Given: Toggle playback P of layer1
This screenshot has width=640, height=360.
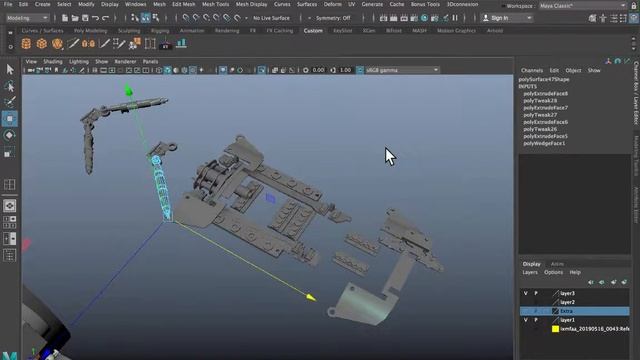Looking at the screenshot, I should point(536,320).
